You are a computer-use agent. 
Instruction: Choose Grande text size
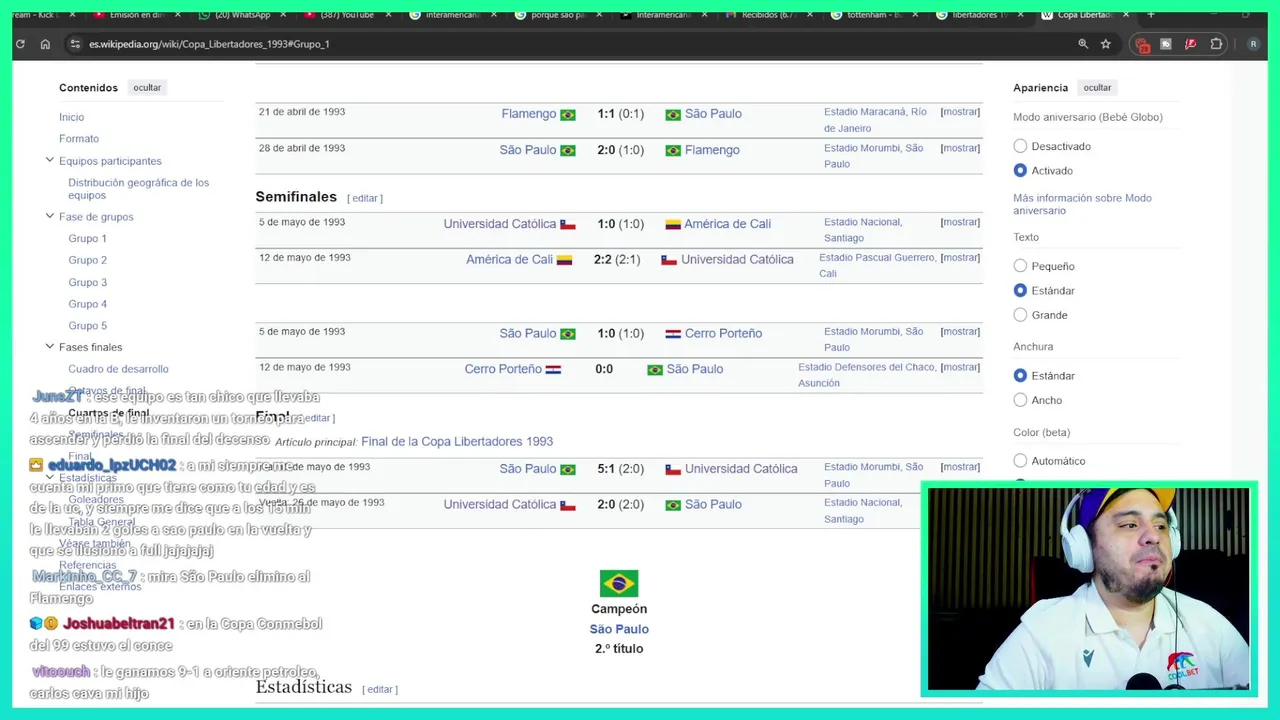(x=1020, y=315)
